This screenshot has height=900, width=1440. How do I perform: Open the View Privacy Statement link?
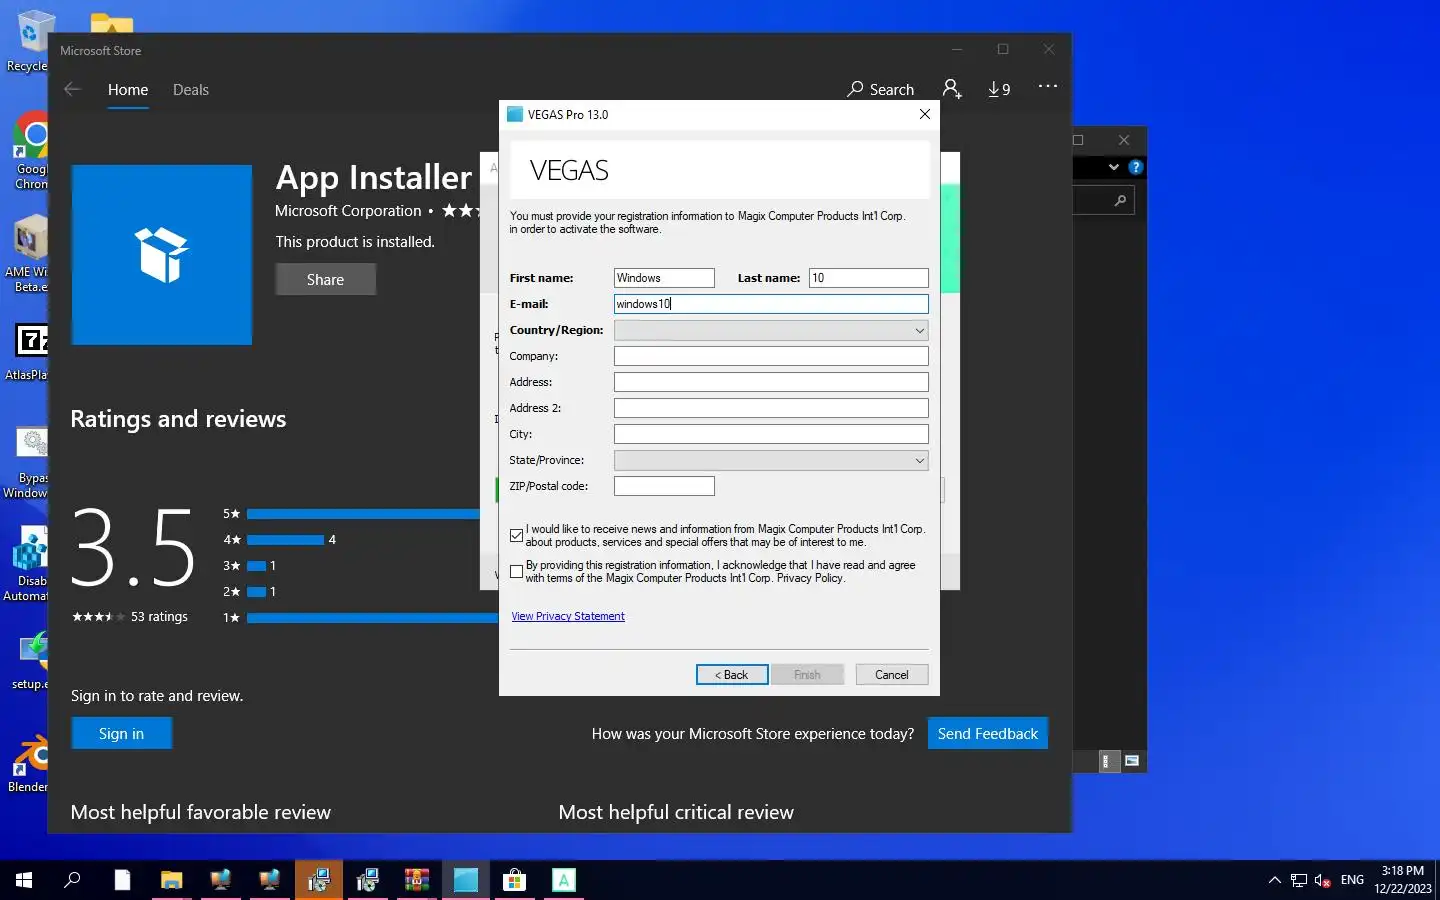[x=568, y=616]
